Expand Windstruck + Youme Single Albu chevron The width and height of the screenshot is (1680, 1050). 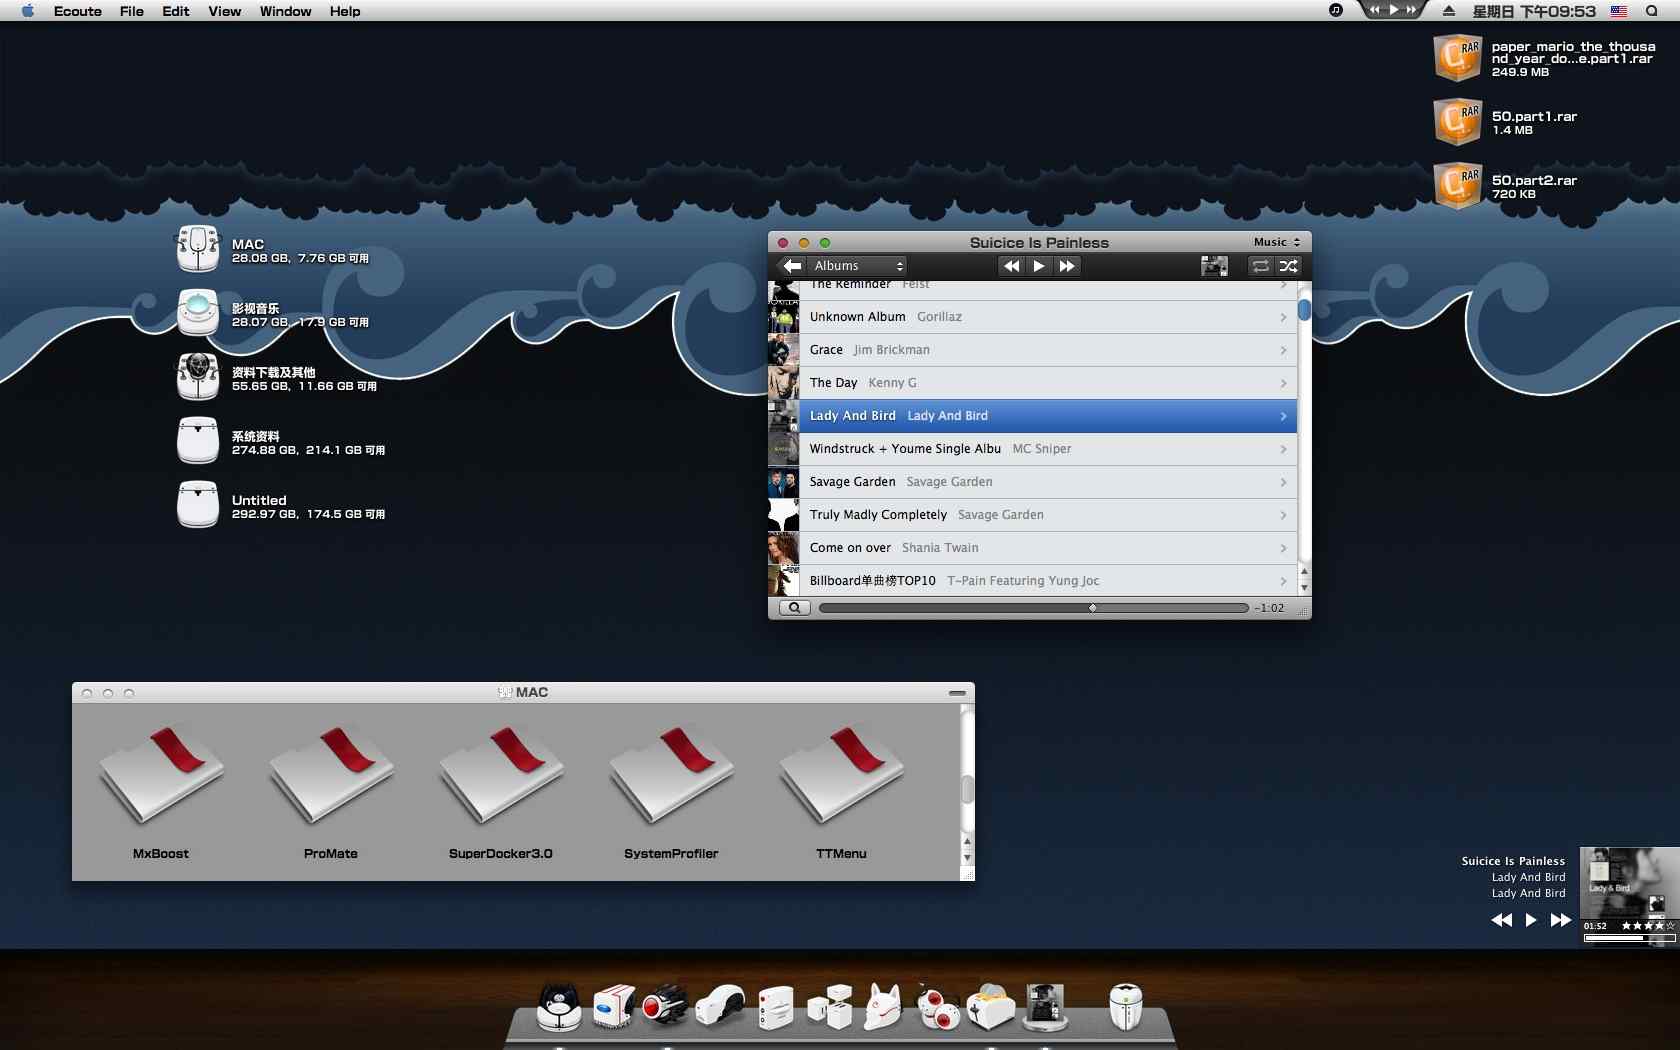coord(1283,449)
